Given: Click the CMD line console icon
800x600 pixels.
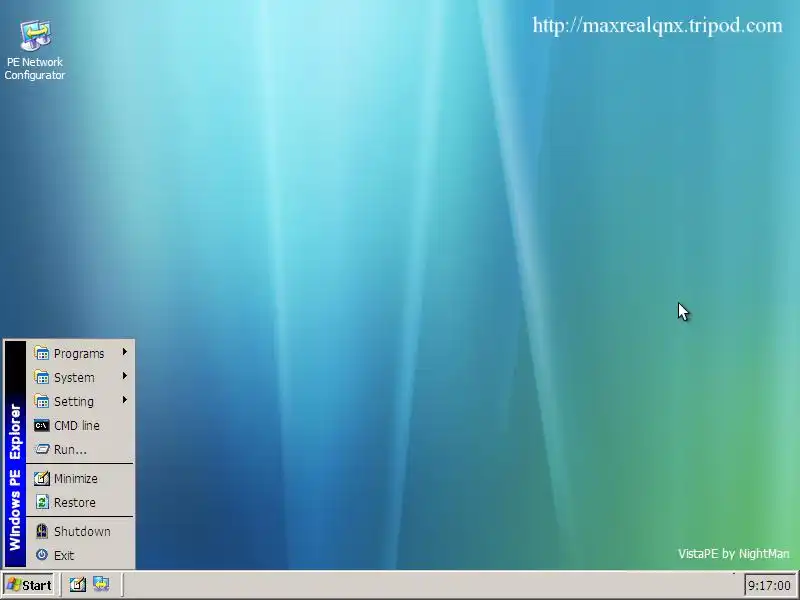Looking at the screenshot, I should click(42, 425).
